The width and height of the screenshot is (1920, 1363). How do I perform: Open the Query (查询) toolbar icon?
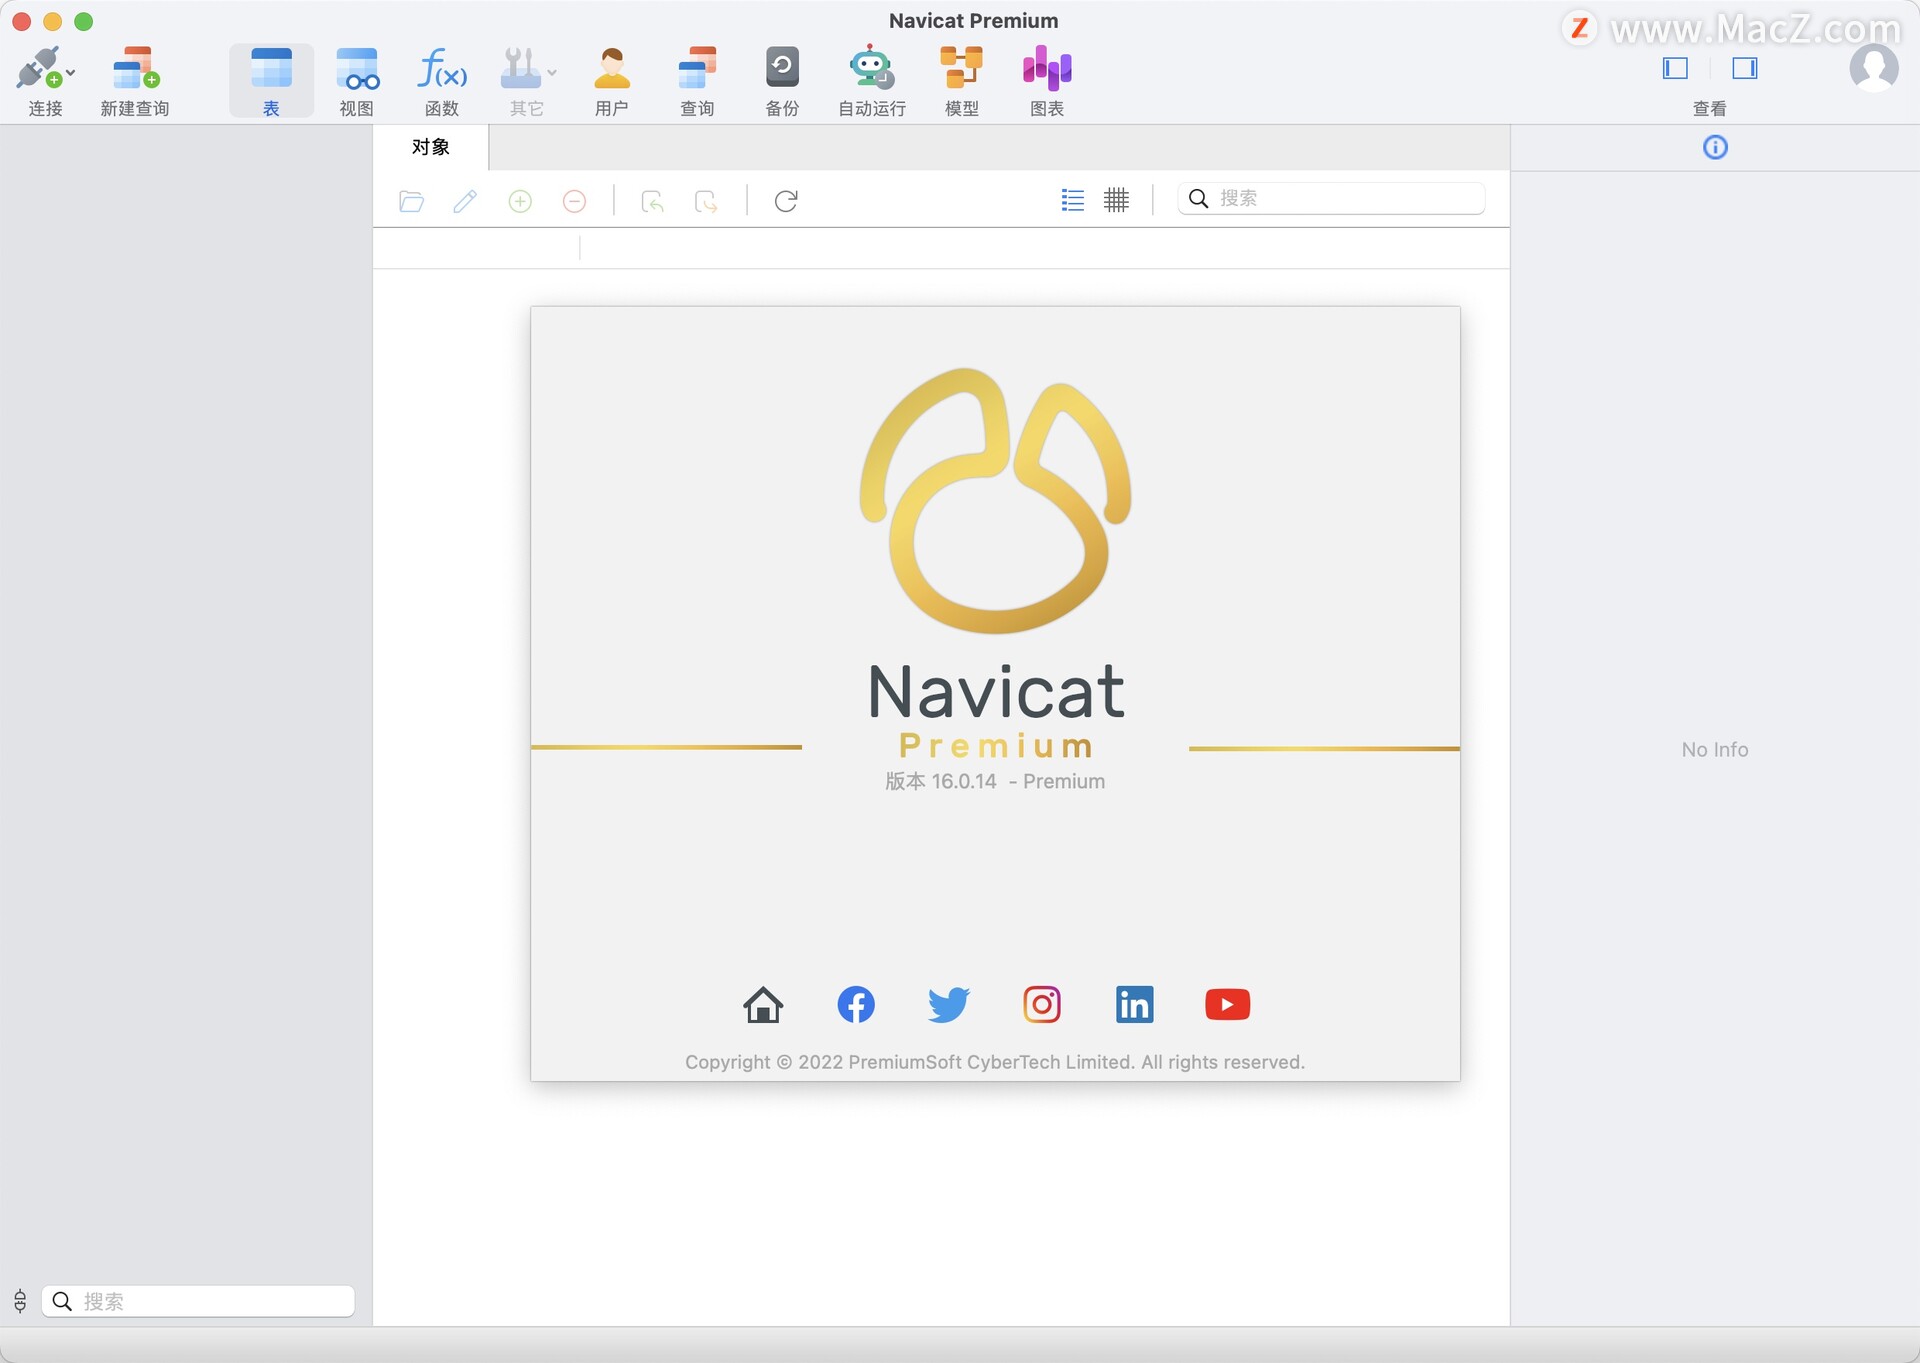click(x=697, y=68)
